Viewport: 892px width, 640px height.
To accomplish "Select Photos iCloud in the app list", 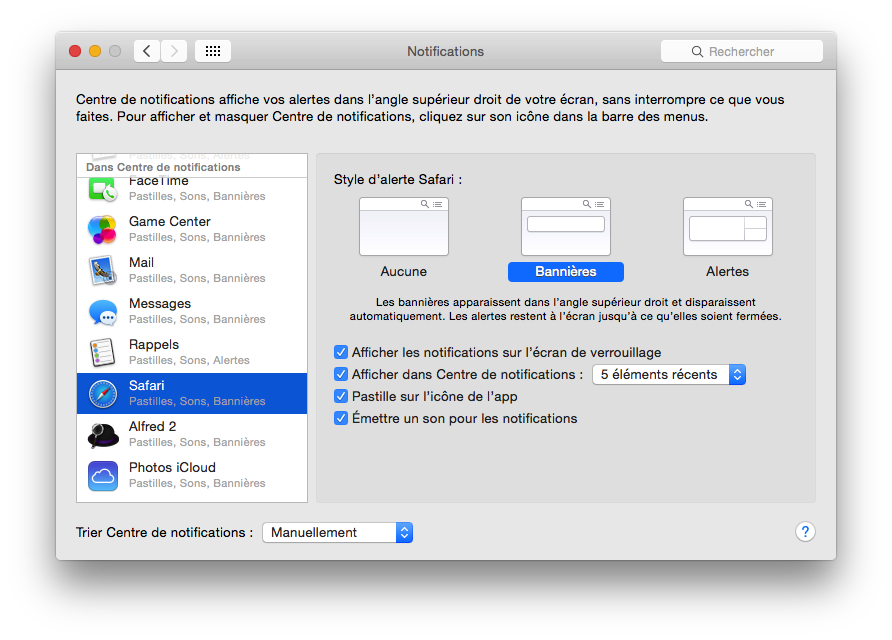I will [192, 475].
